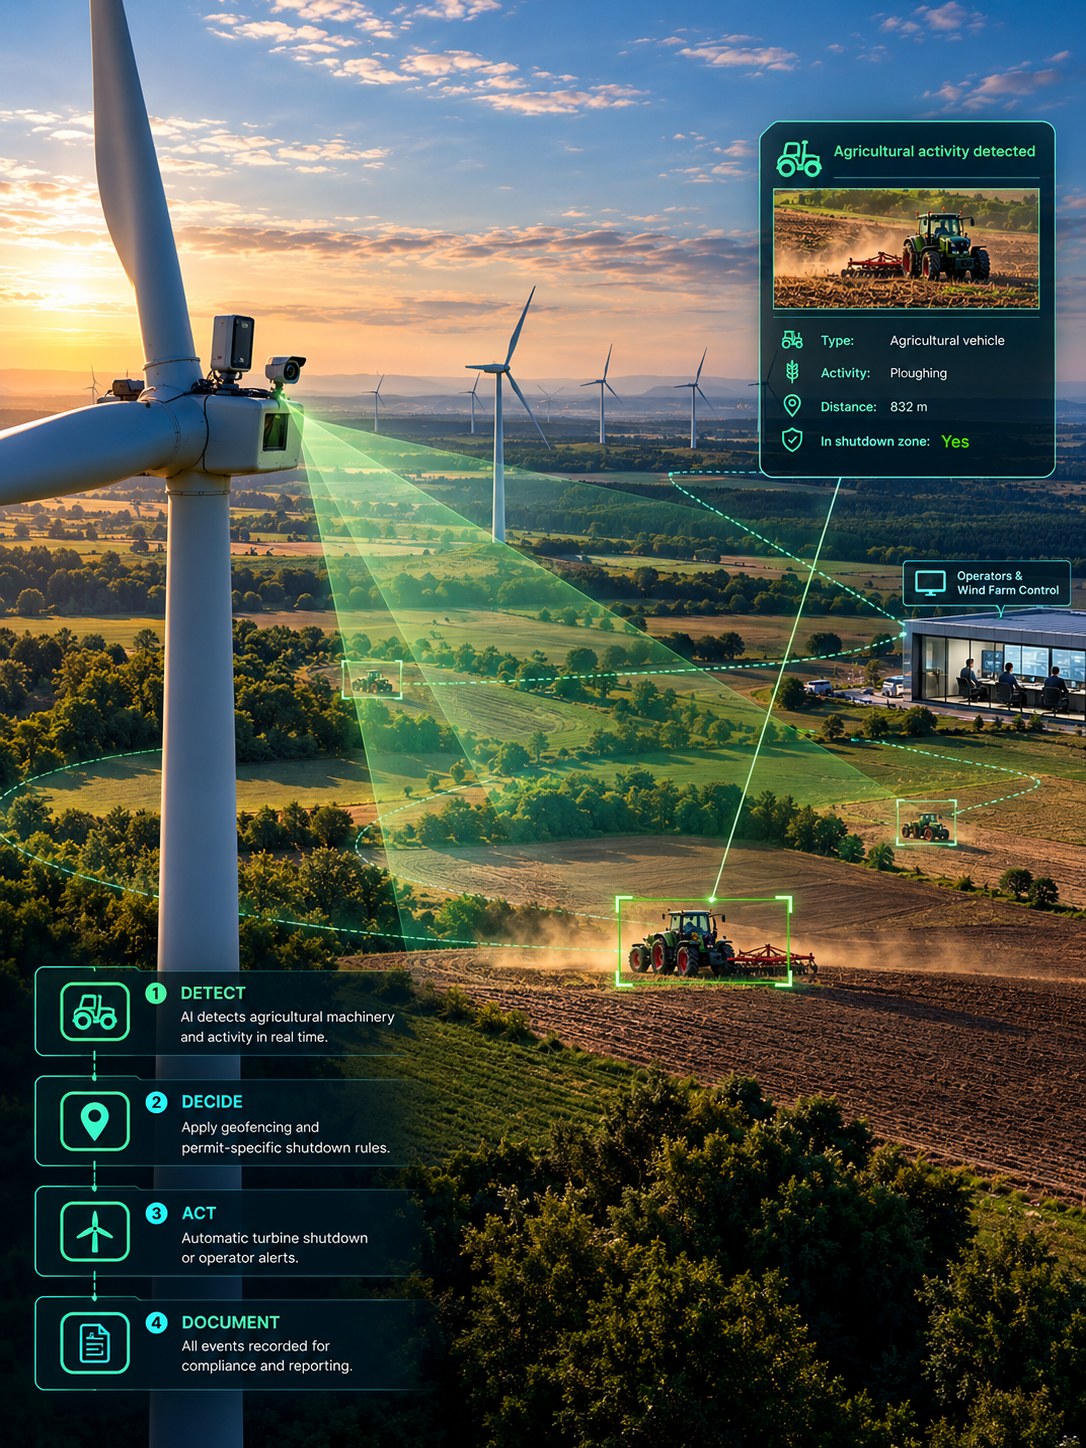Select the 'Activity:' field label
The height and width of the screenshot is (1448, 1086).
tap(845, 373)
